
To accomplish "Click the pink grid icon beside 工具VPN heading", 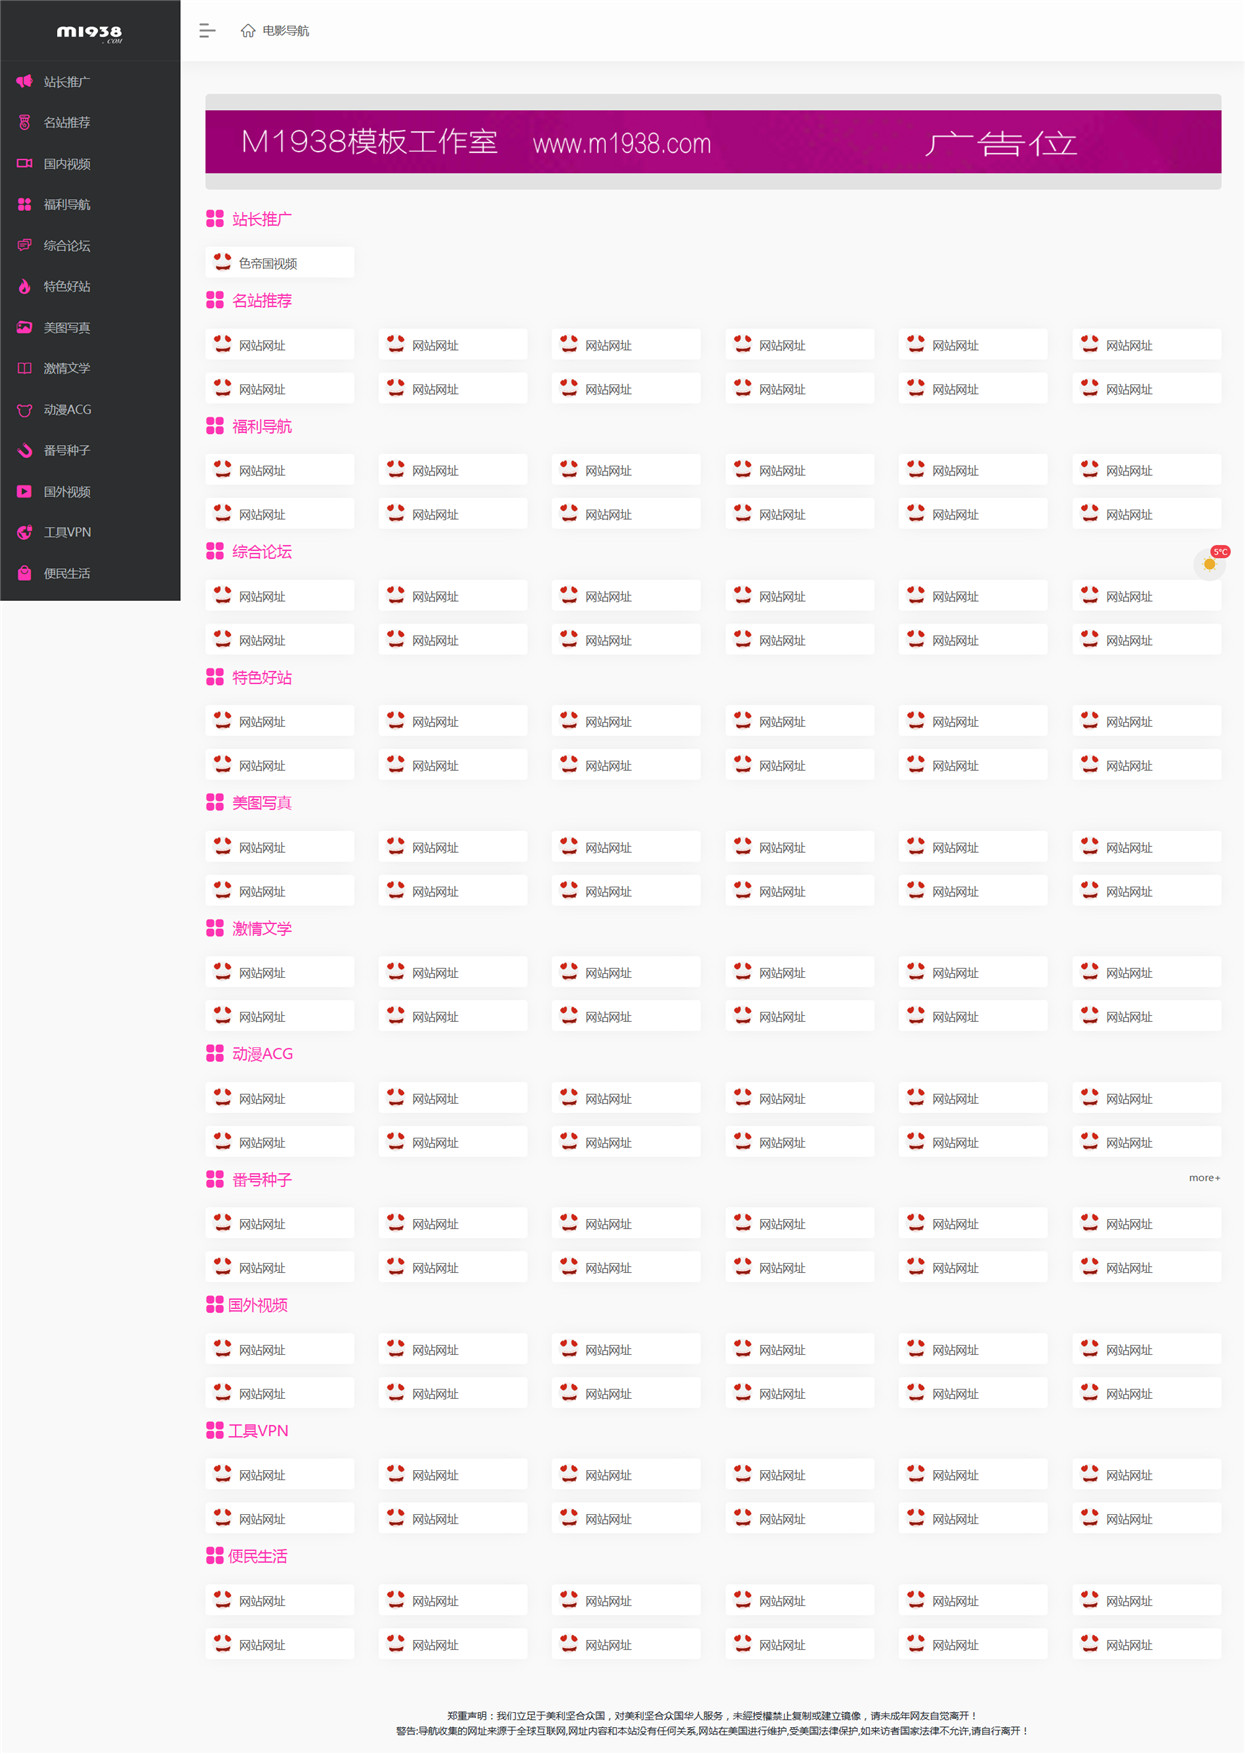I will (215, 1431).
